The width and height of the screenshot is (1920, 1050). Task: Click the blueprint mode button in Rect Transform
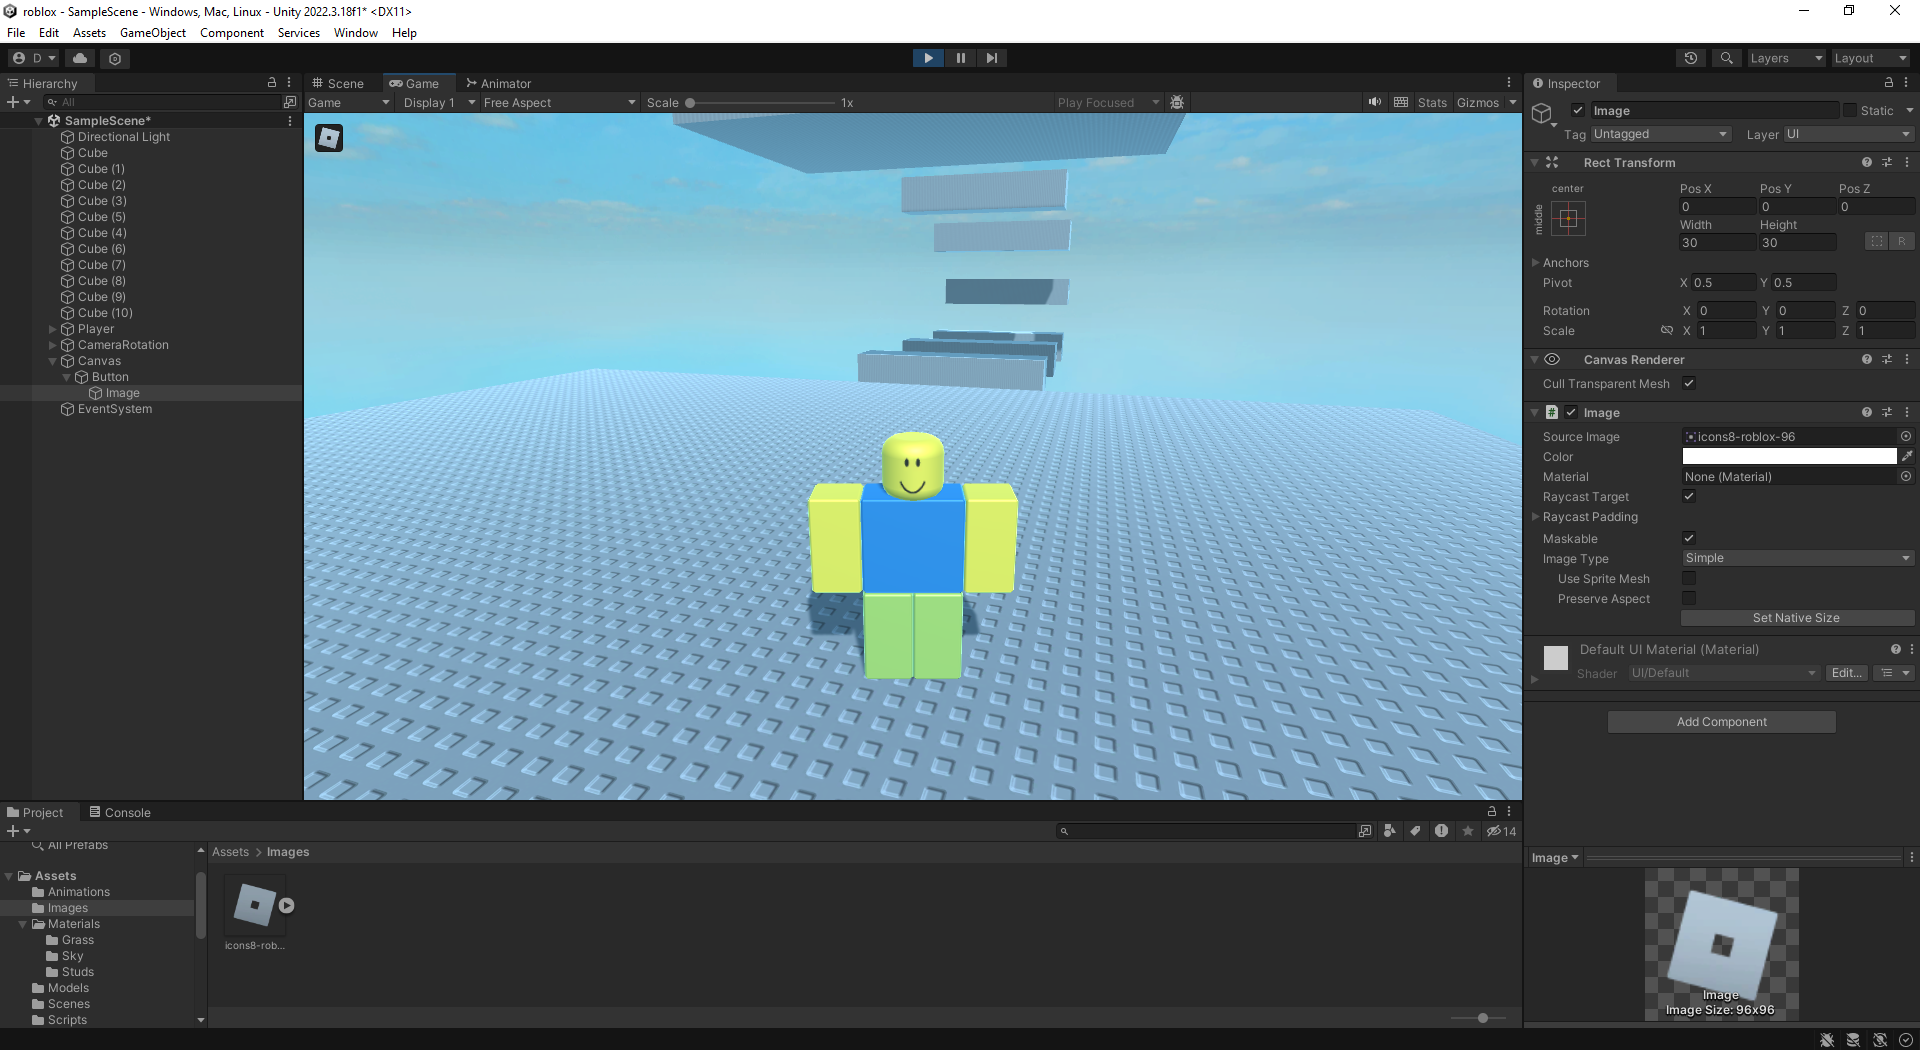click(x=1876, y=241)
